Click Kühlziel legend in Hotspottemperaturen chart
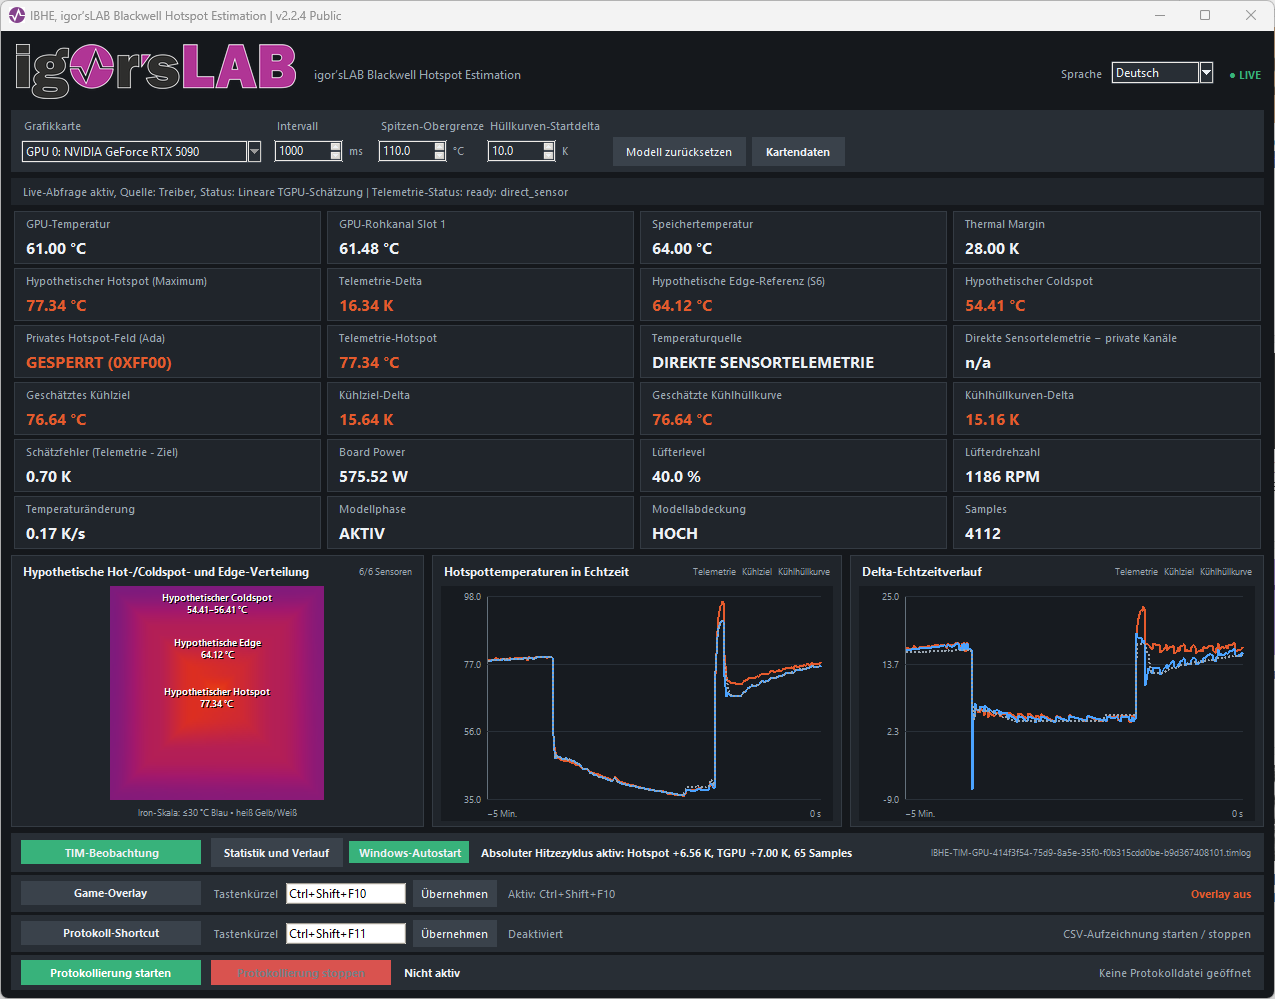The width and height of the screenshot is (1275, 999). (757, 572)
